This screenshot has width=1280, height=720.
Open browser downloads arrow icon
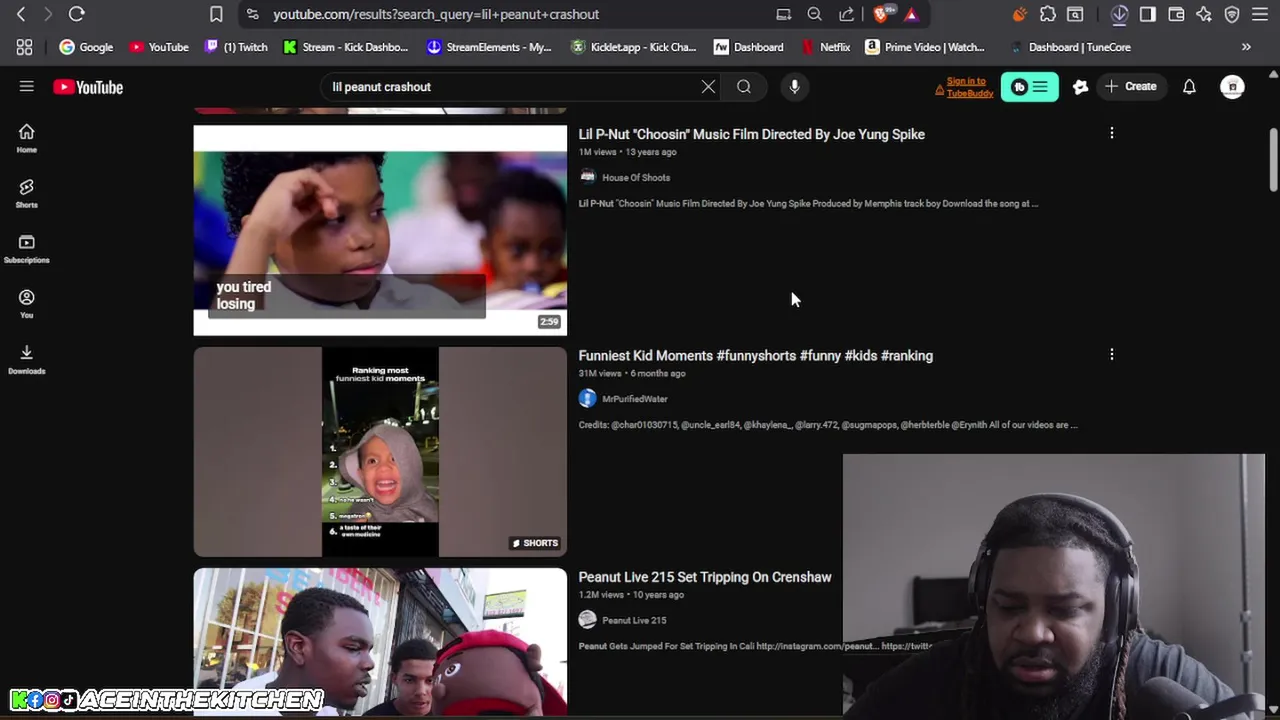tap(1120, 14)
